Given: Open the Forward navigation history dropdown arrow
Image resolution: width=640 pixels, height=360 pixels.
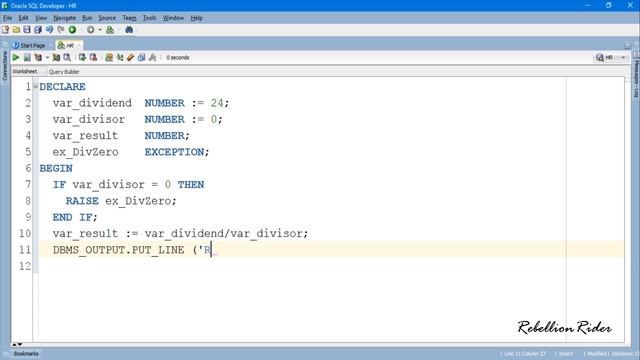Looking at the screenshot, I should (x=99, y=30).
